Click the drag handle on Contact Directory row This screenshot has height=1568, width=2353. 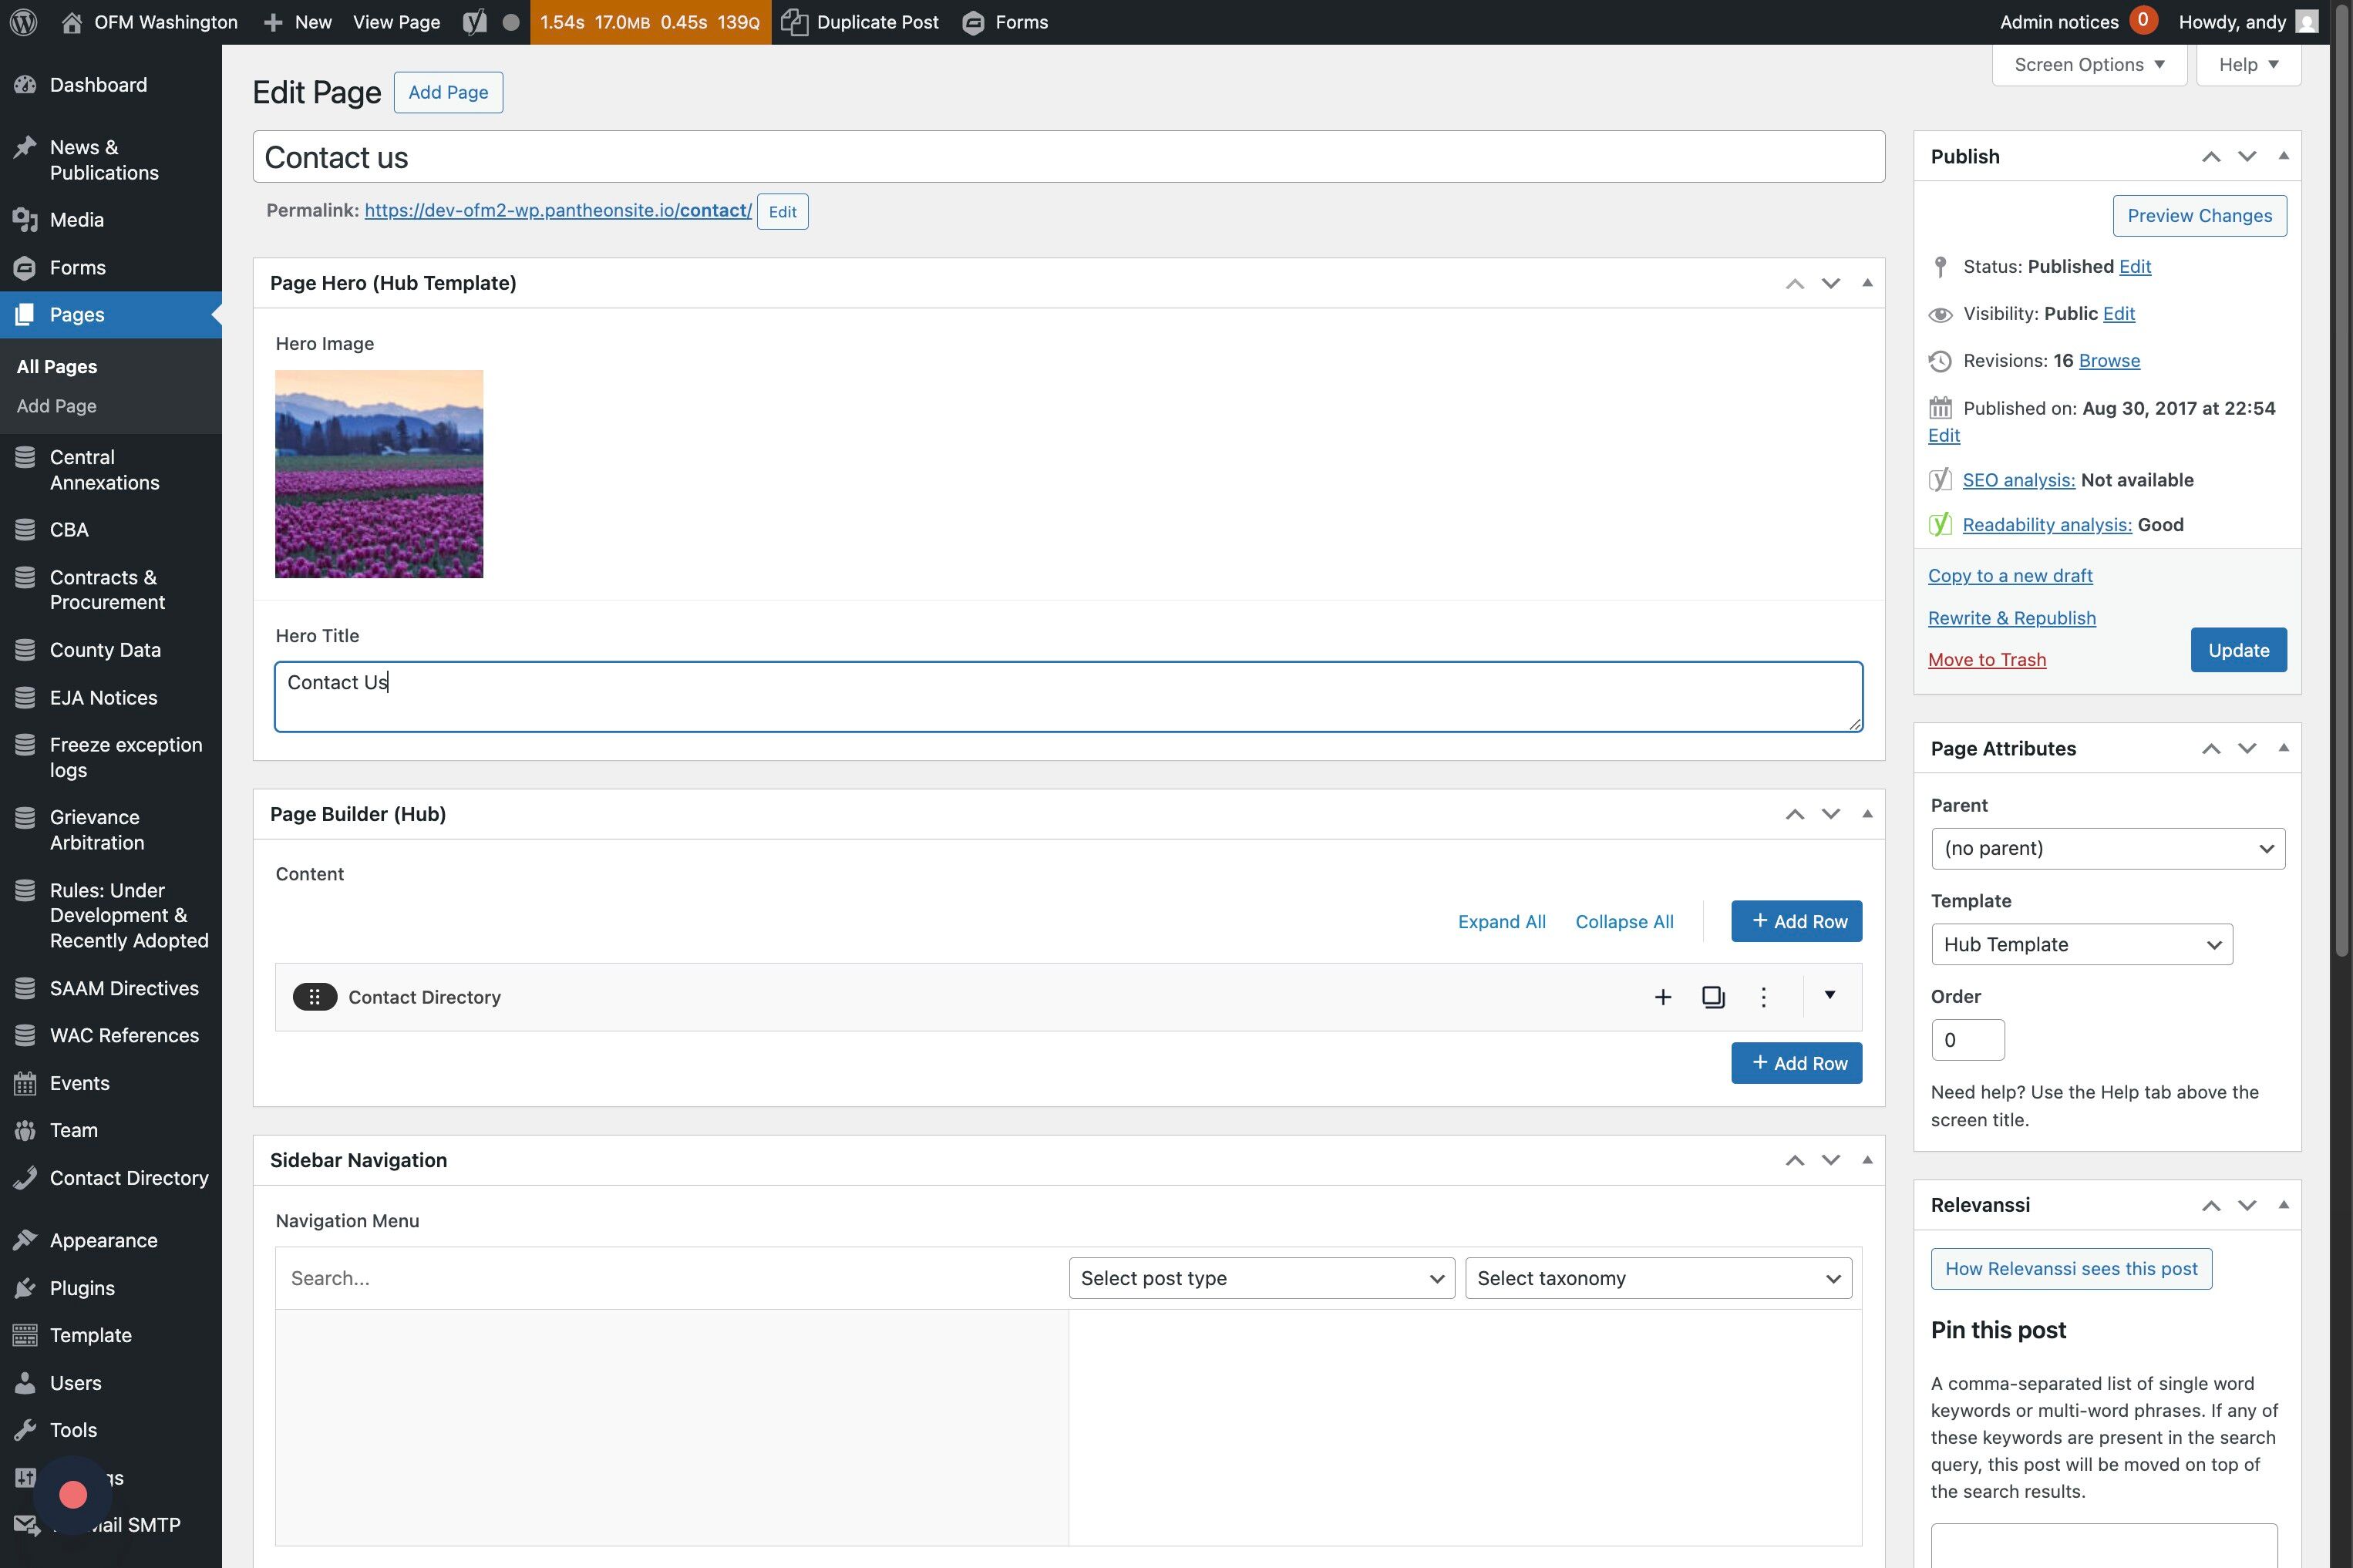click(x=314, y=997)
